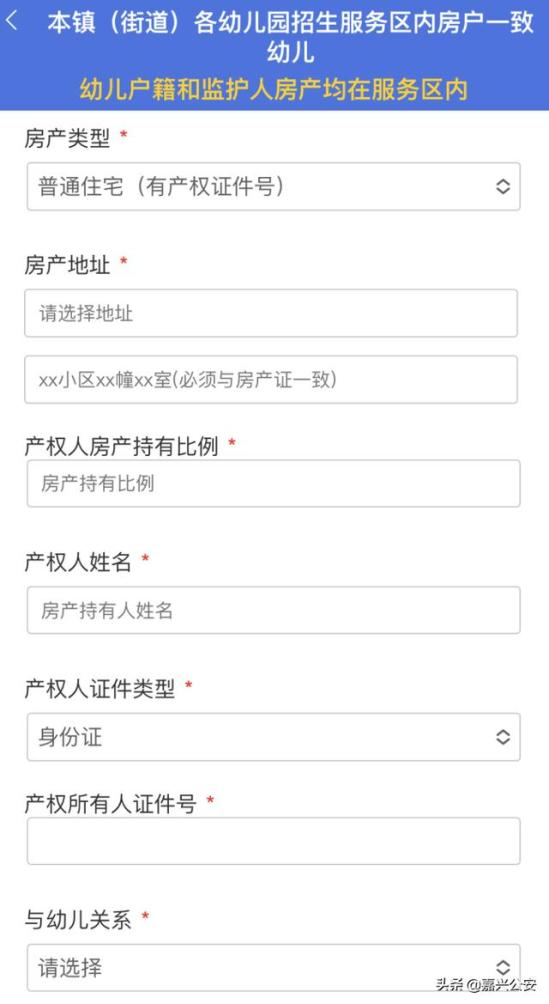
Task: Open the 产权人证件类型 dropdown showing 身份证
Action: point(274,737)
